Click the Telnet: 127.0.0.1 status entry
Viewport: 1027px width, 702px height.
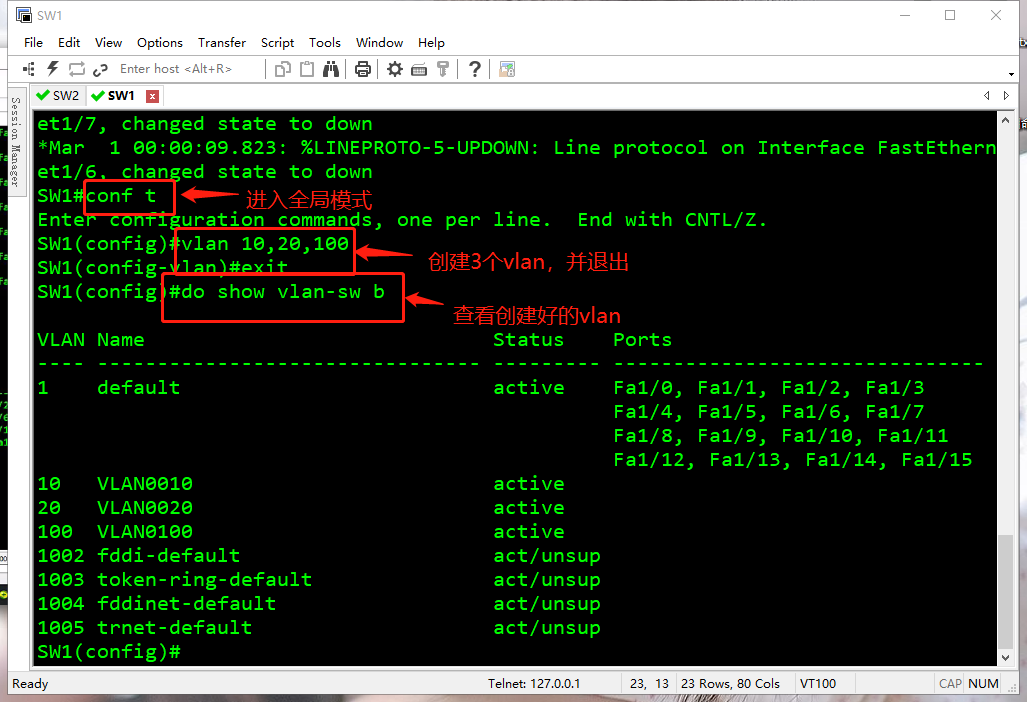point(534,684)
